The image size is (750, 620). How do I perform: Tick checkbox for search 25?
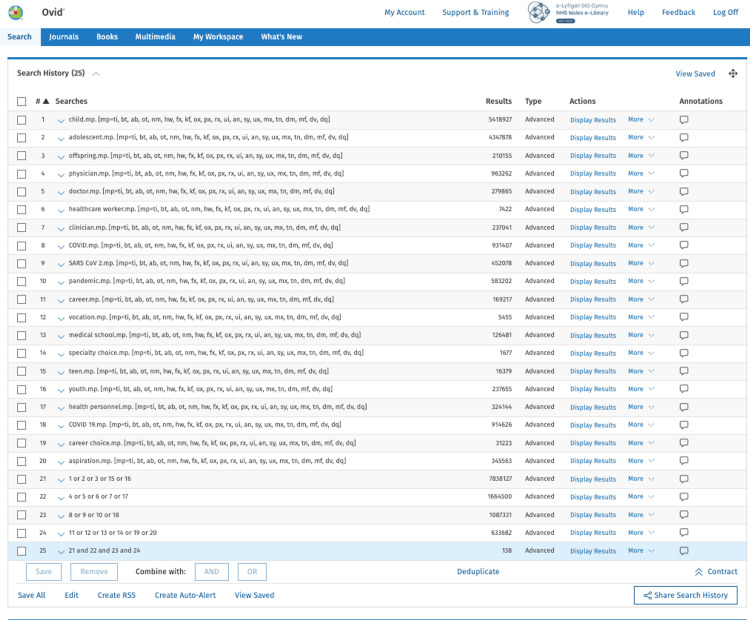tap(22, 551)
